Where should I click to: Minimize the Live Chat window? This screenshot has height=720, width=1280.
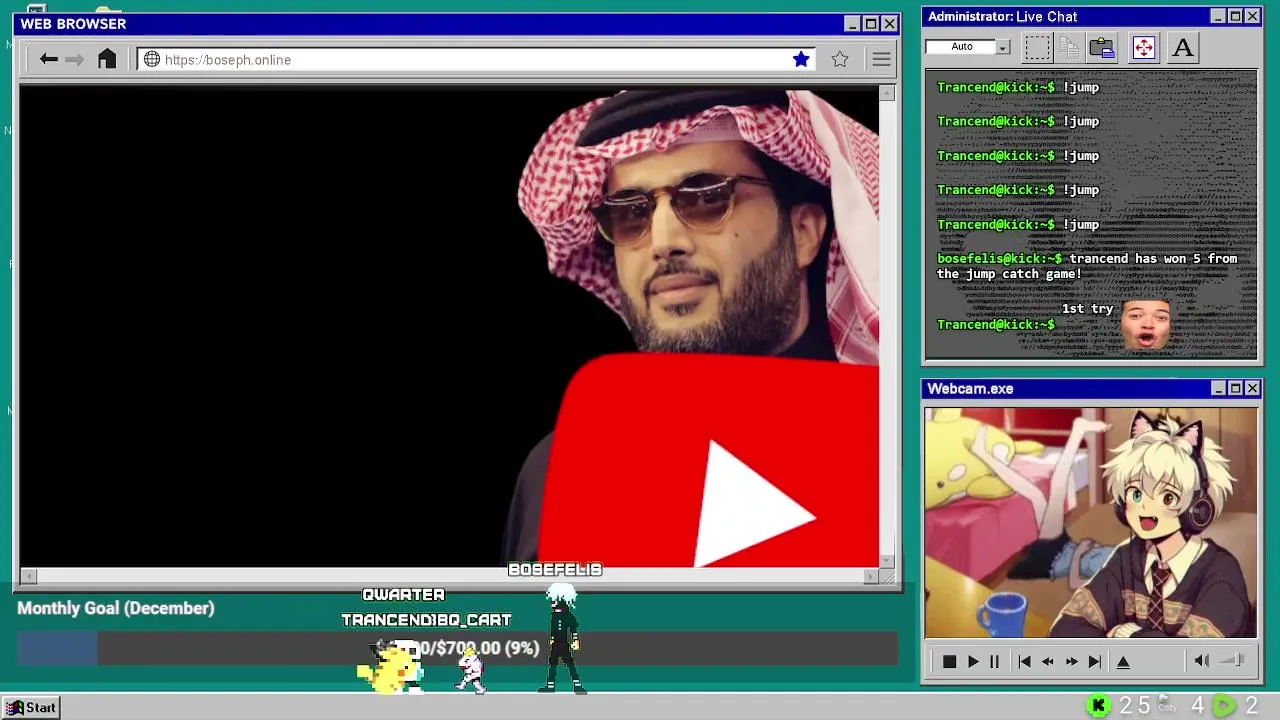(1218, 16)
